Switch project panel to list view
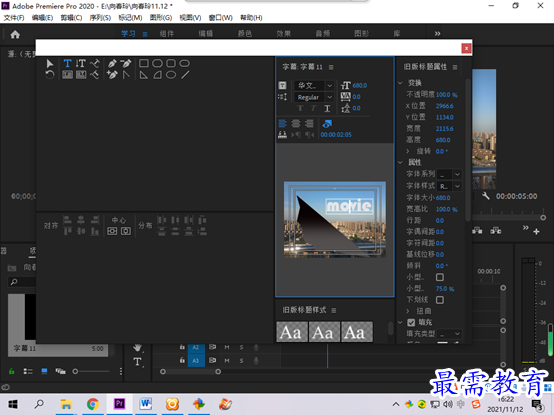 coord(28,371)
